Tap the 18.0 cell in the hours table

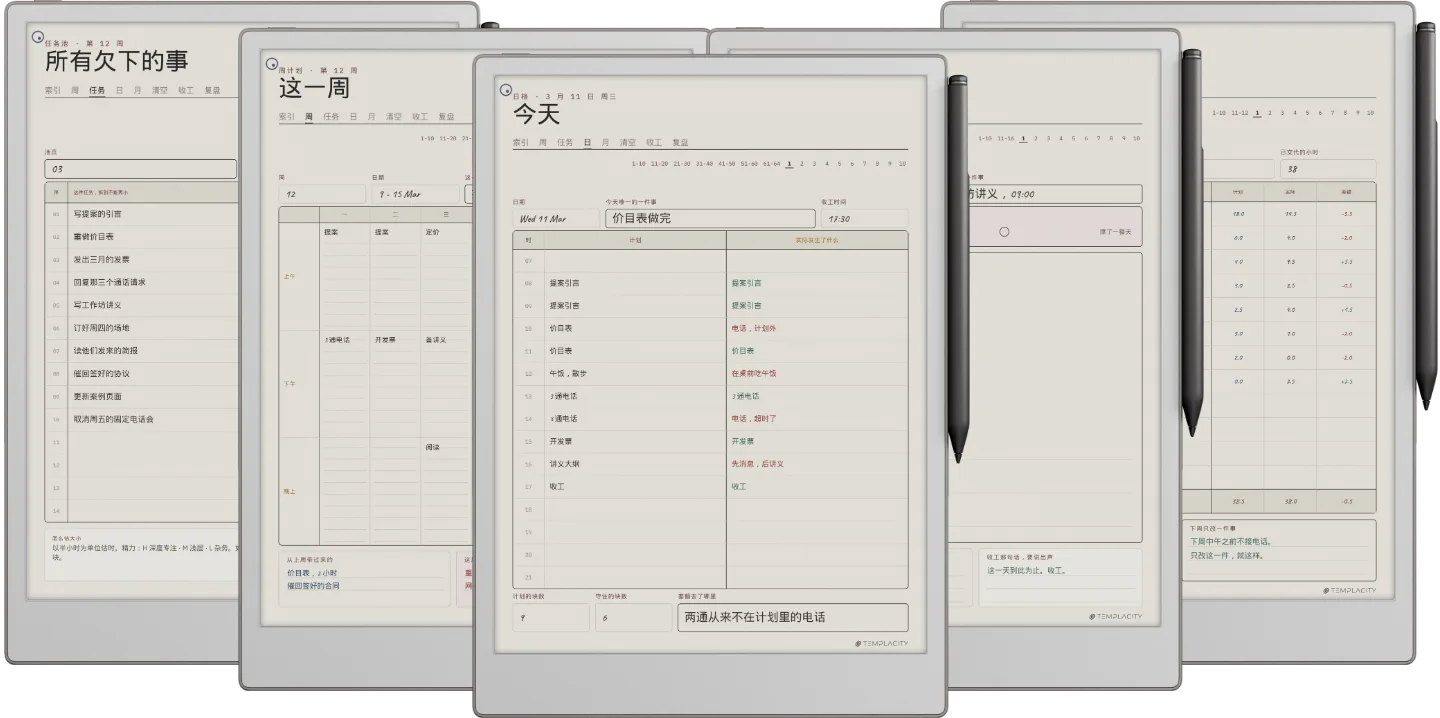tap(1238, 214)
